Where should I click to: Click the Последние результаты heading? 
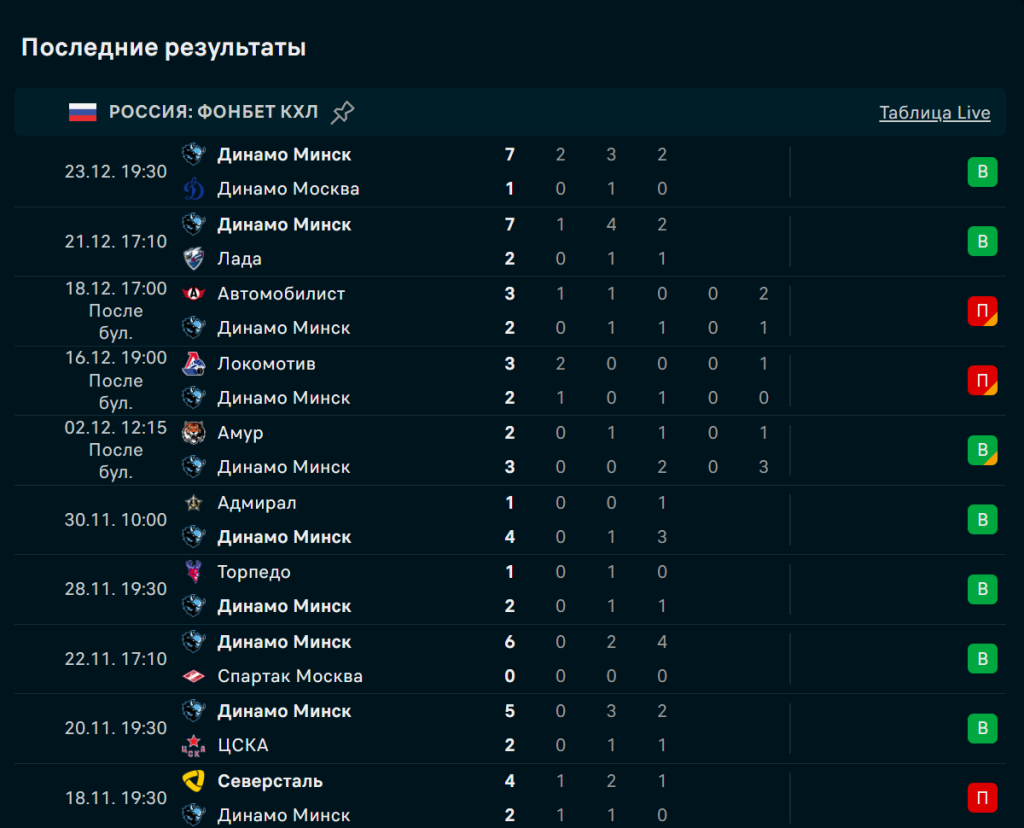pos(164,47)
